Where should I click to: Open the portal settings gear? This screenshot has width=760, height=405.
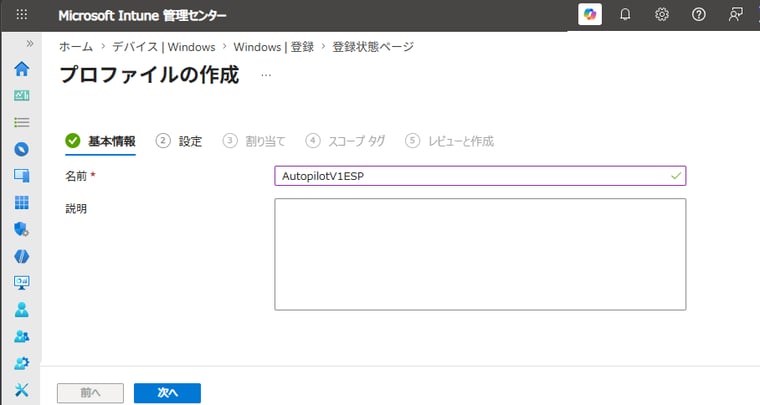pyautogui.click(x=662, y=15)
